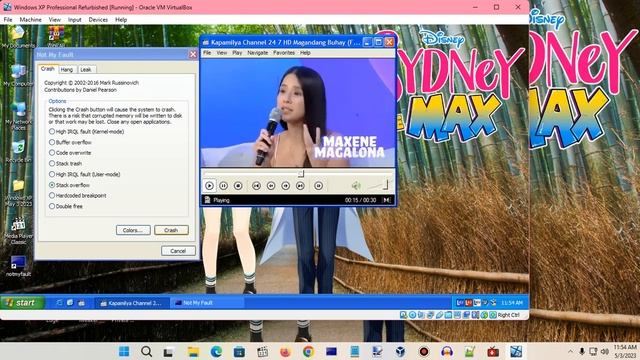This screenshot has width=640, height=360.
Task: Open Windows 11 Start menu
Action: click(124, 351)
